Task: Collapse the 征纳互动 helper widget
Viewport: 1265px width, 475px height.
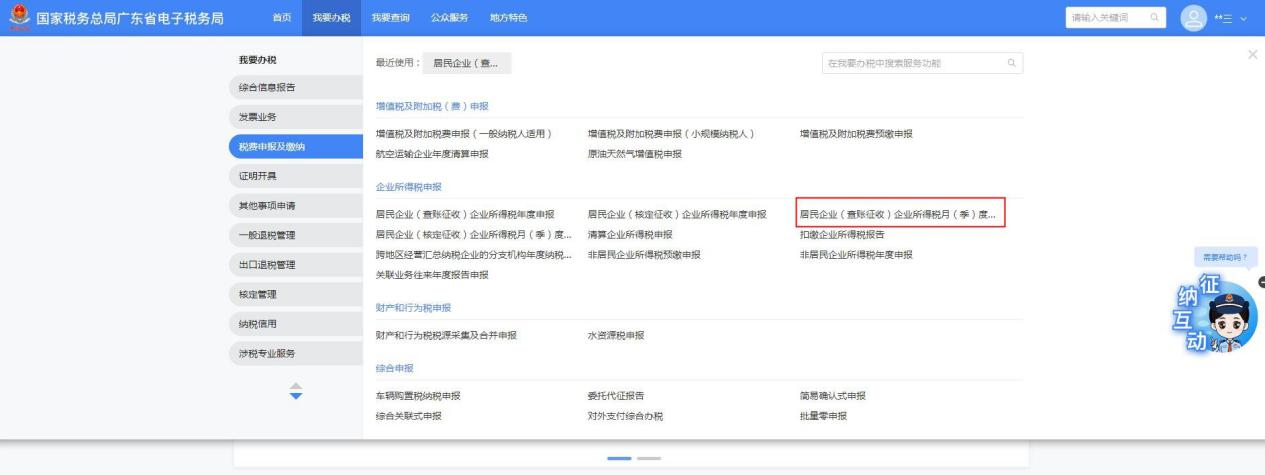Action: click(x=1261, y=283)
